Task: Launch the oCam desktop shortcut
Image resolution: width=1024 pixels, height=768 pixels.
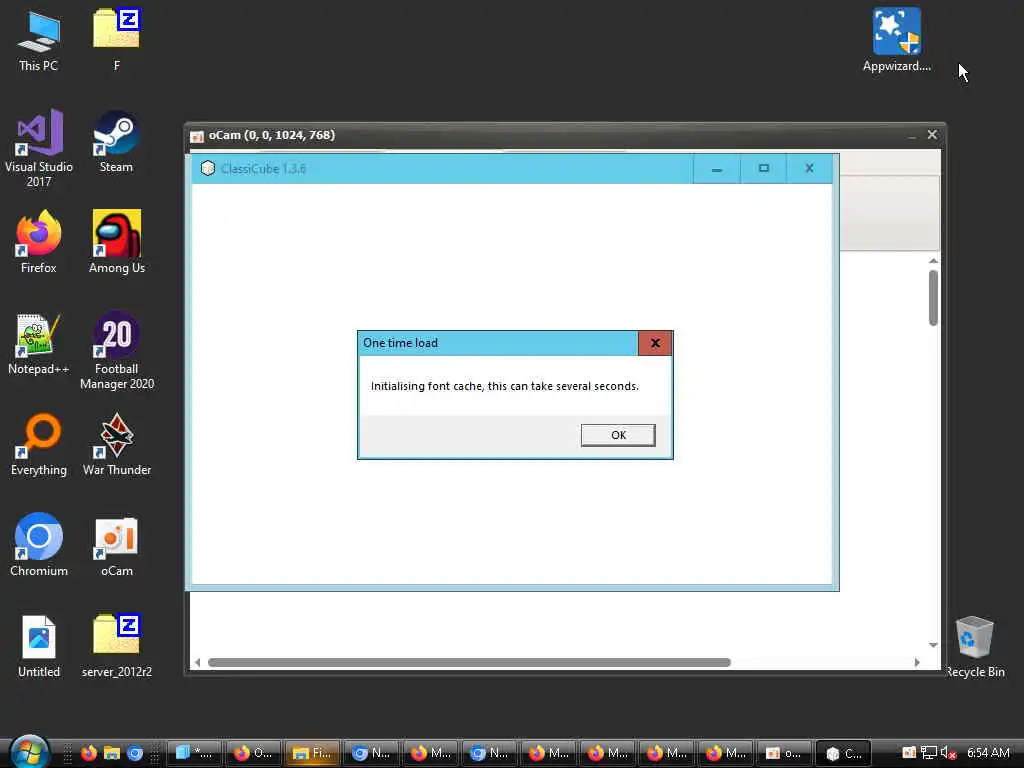Action: point(117,547)
